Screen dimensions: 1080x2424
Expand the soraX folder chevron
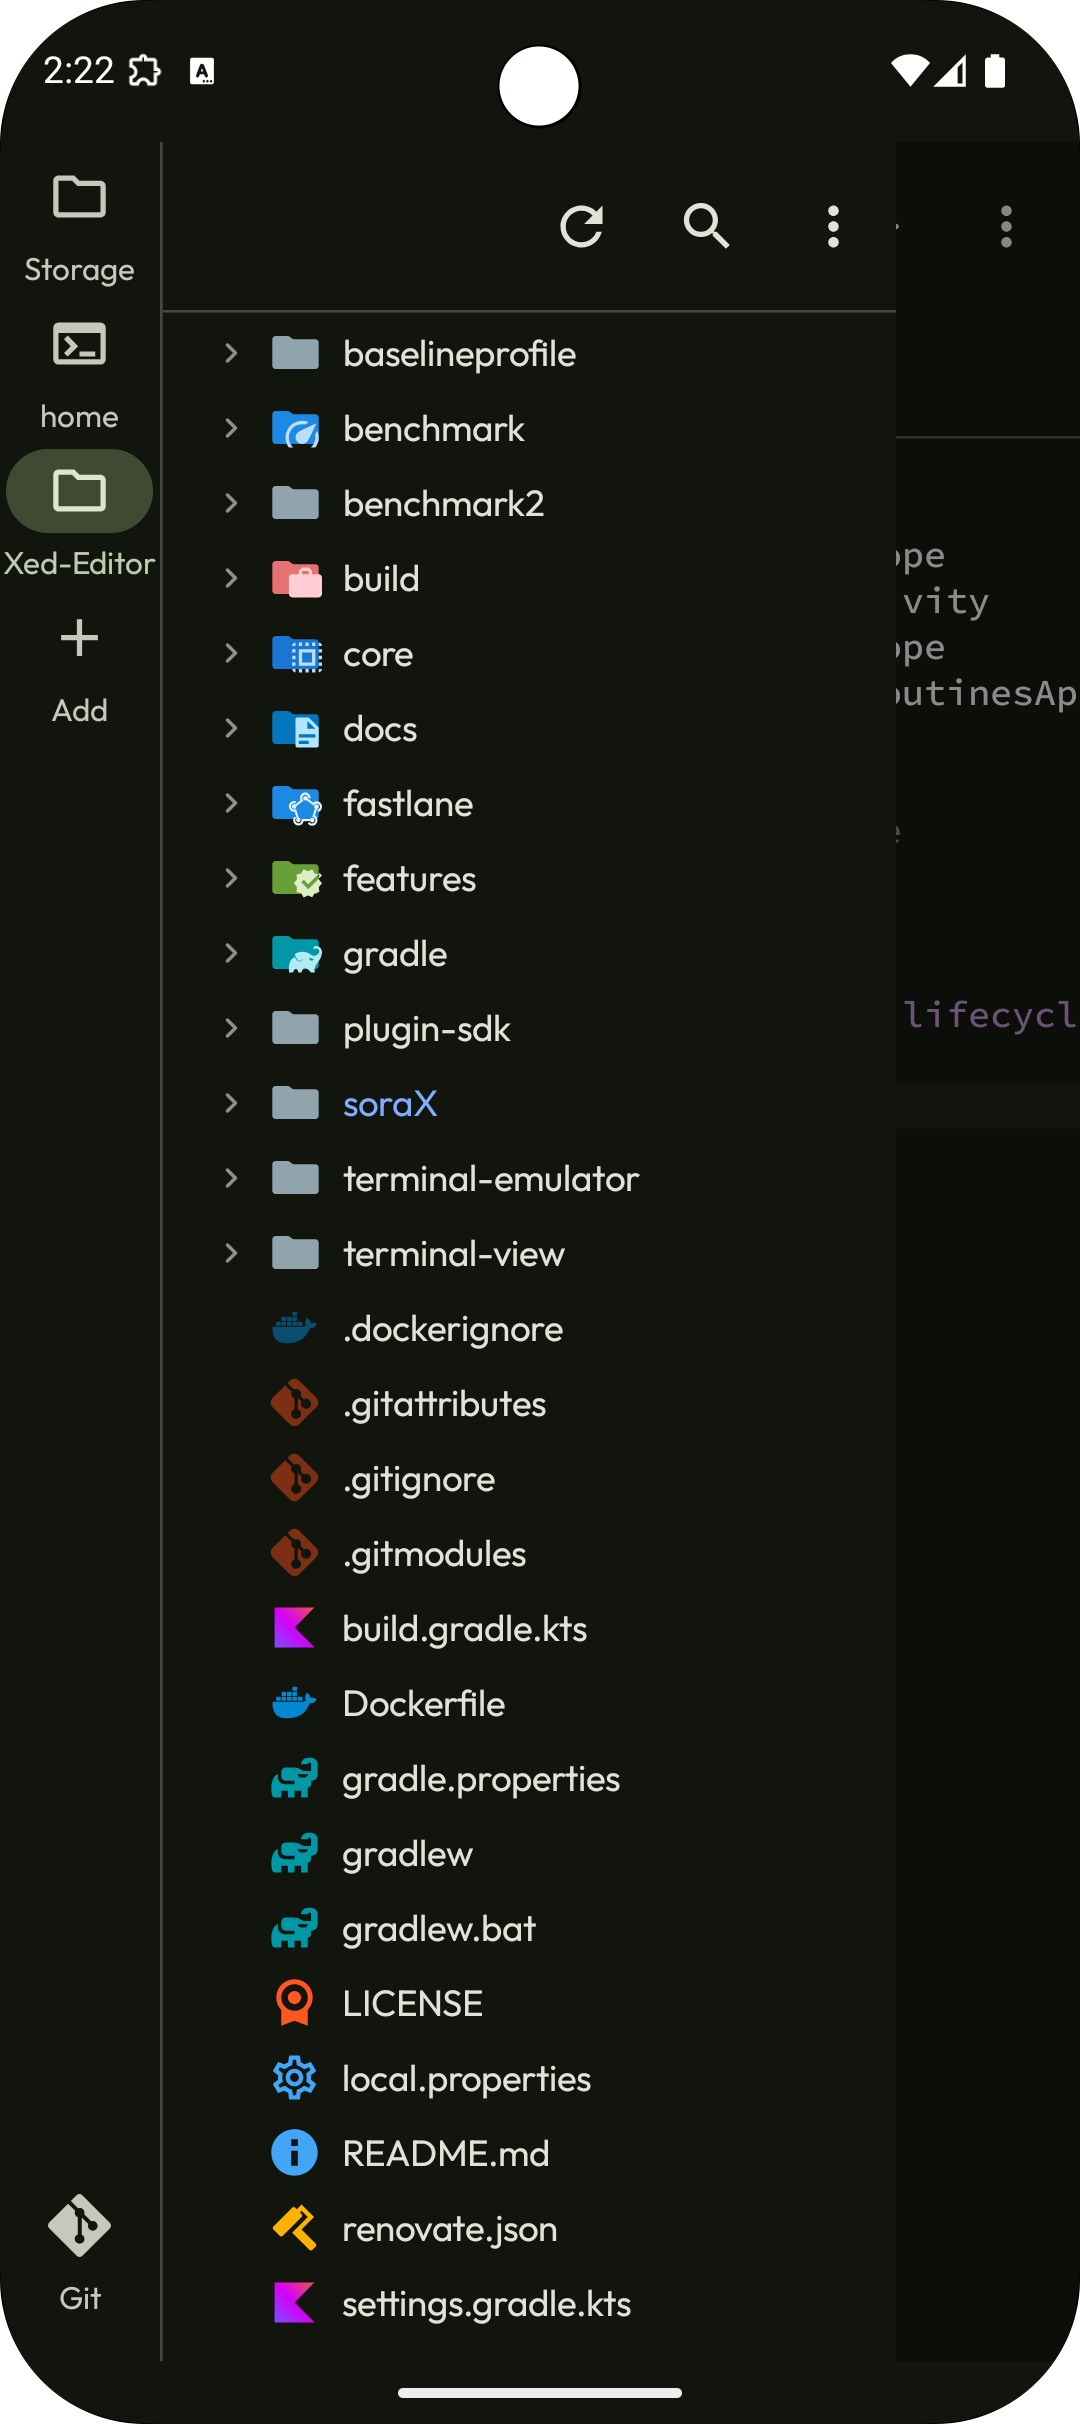[231, 1103]
